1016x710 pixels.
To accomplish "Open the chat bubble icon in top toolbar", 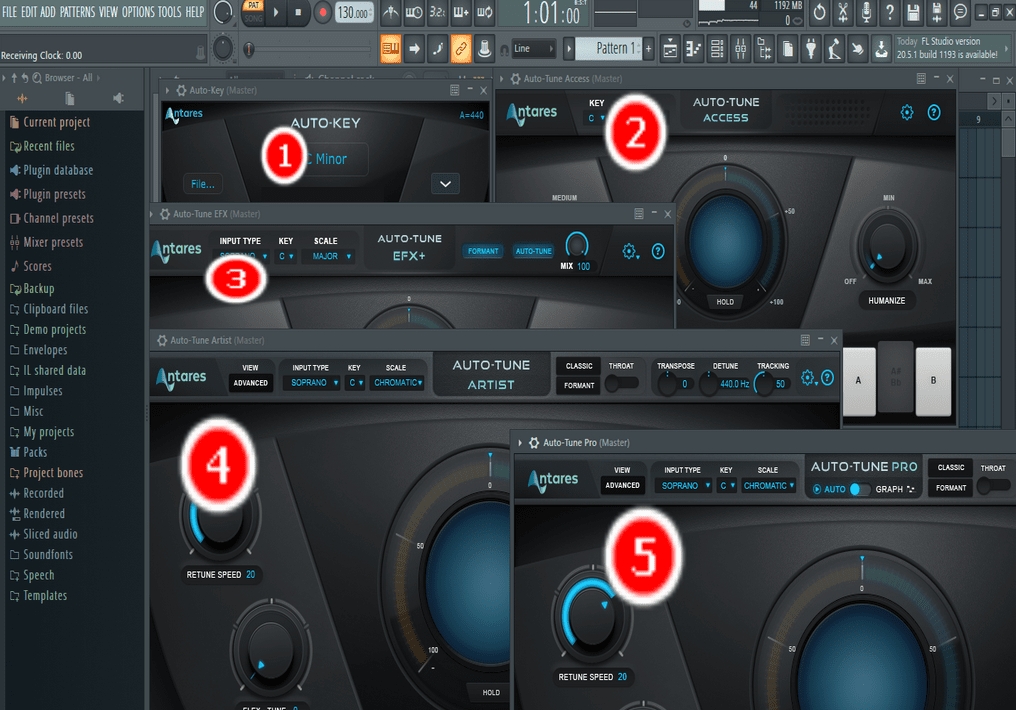I will point(960,12).
